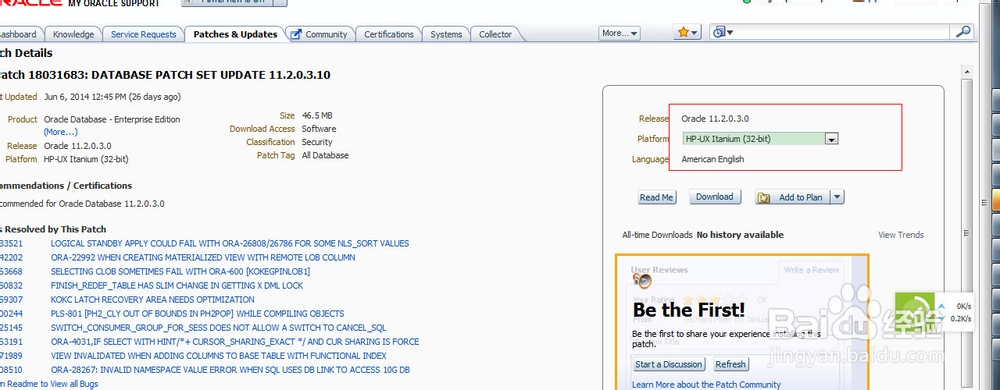This screenshot has width=1000, height=390.
Task: Open Learn More about the Patch Community
Action: coord(706,385)
